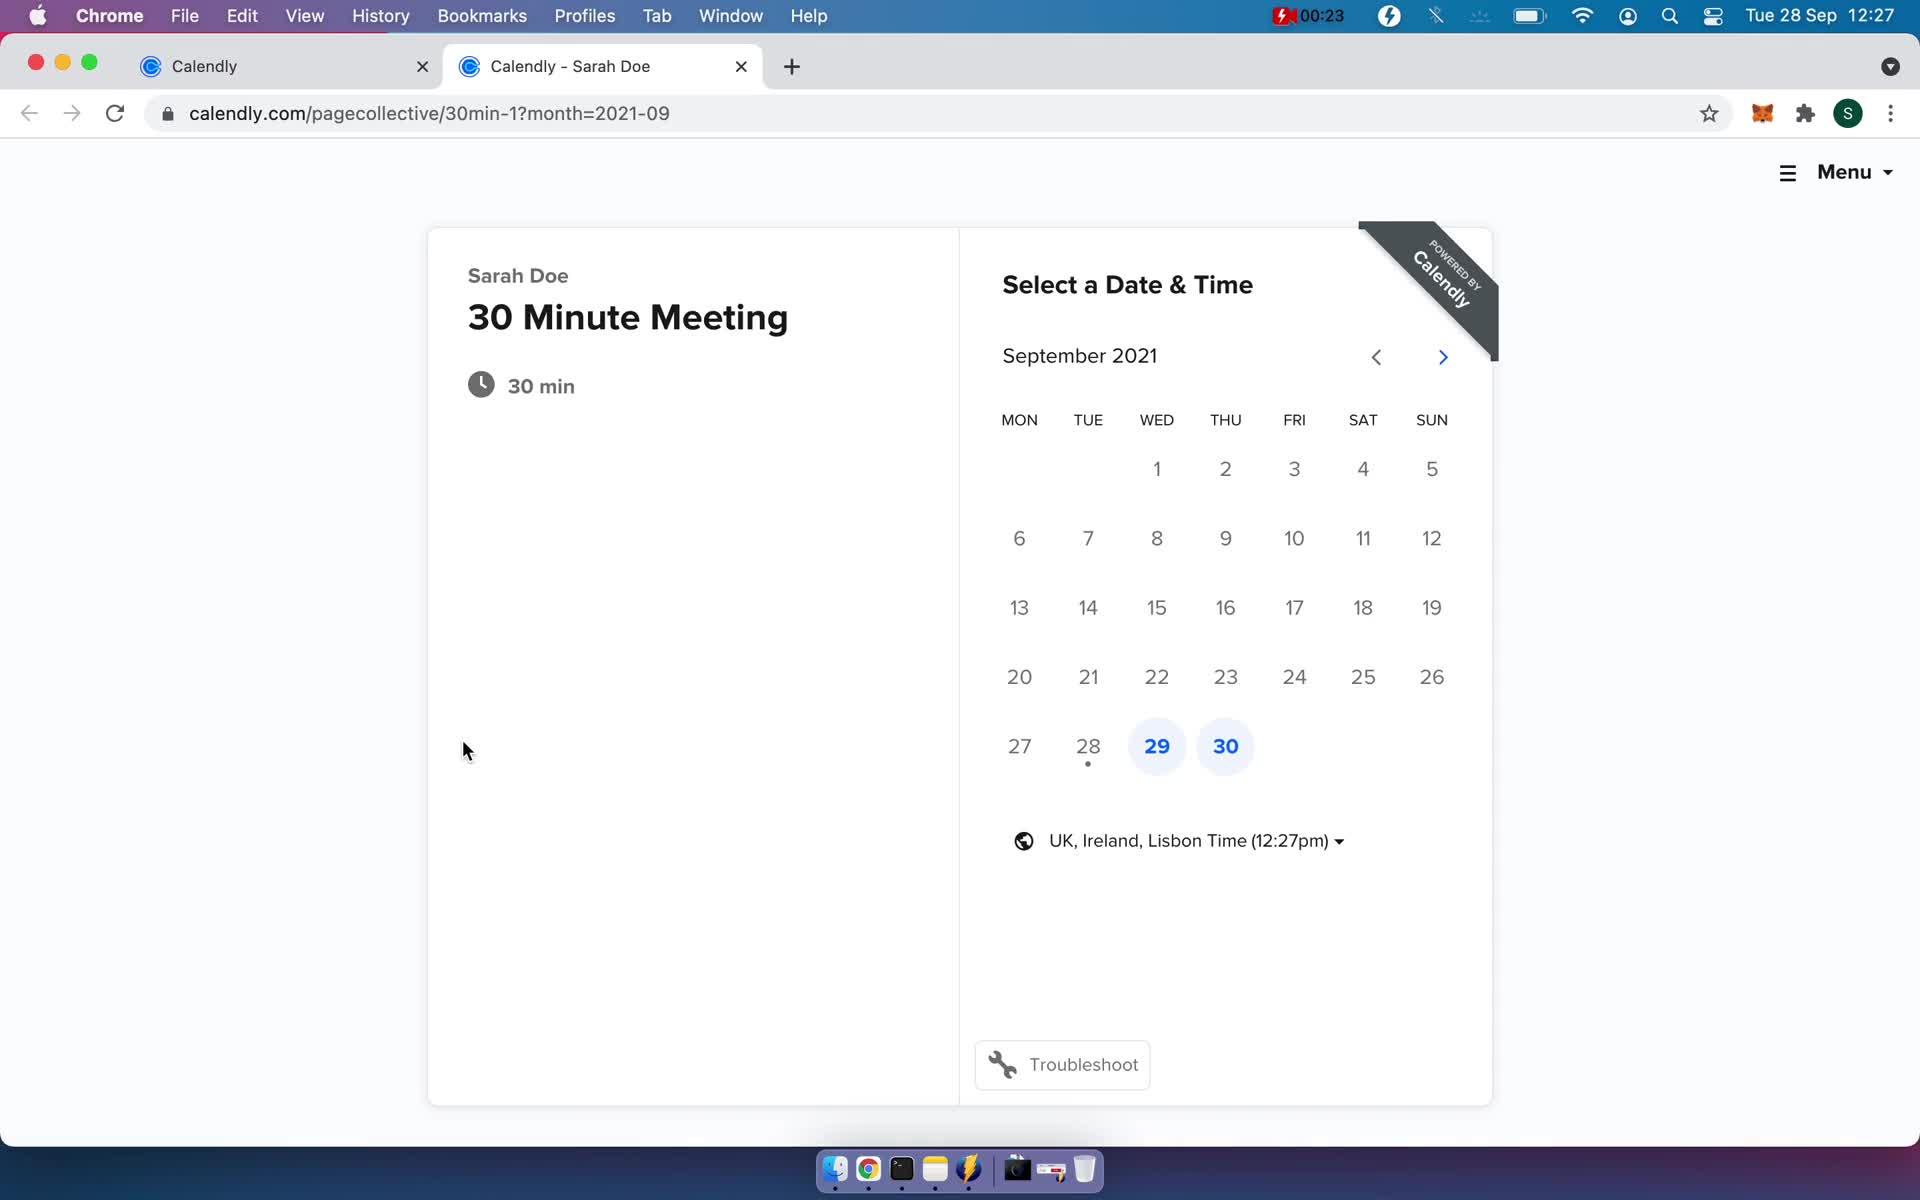Click the Troubleshoot button
This screenshot has height=1200, width=1920.
(1064, 1065)
